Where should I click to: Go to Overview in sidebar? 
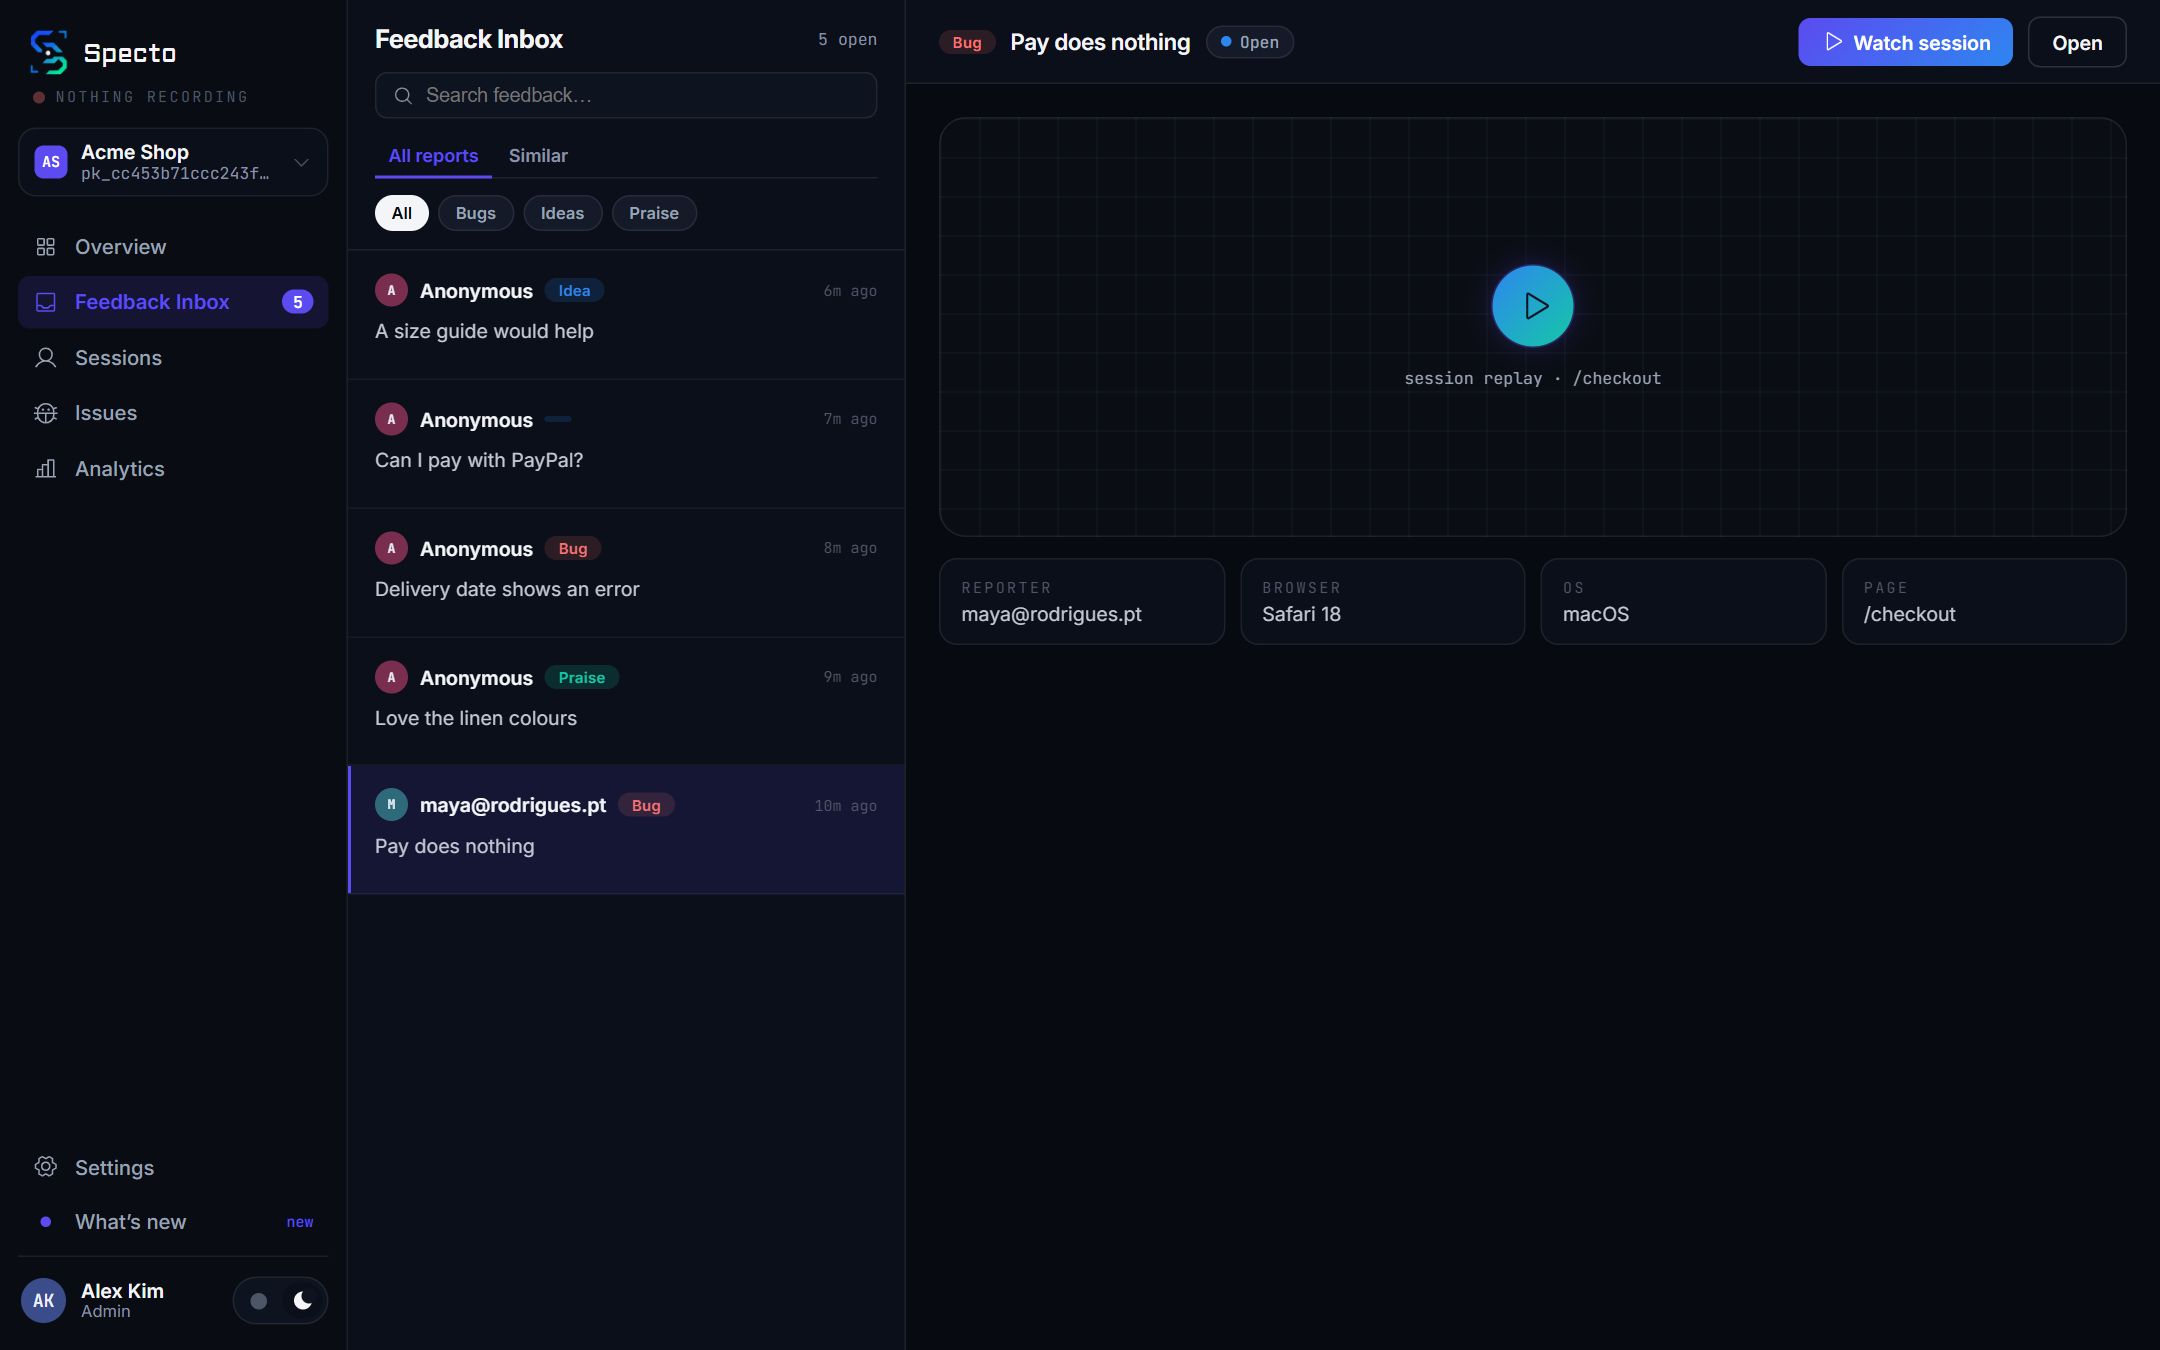coord(173,247)
